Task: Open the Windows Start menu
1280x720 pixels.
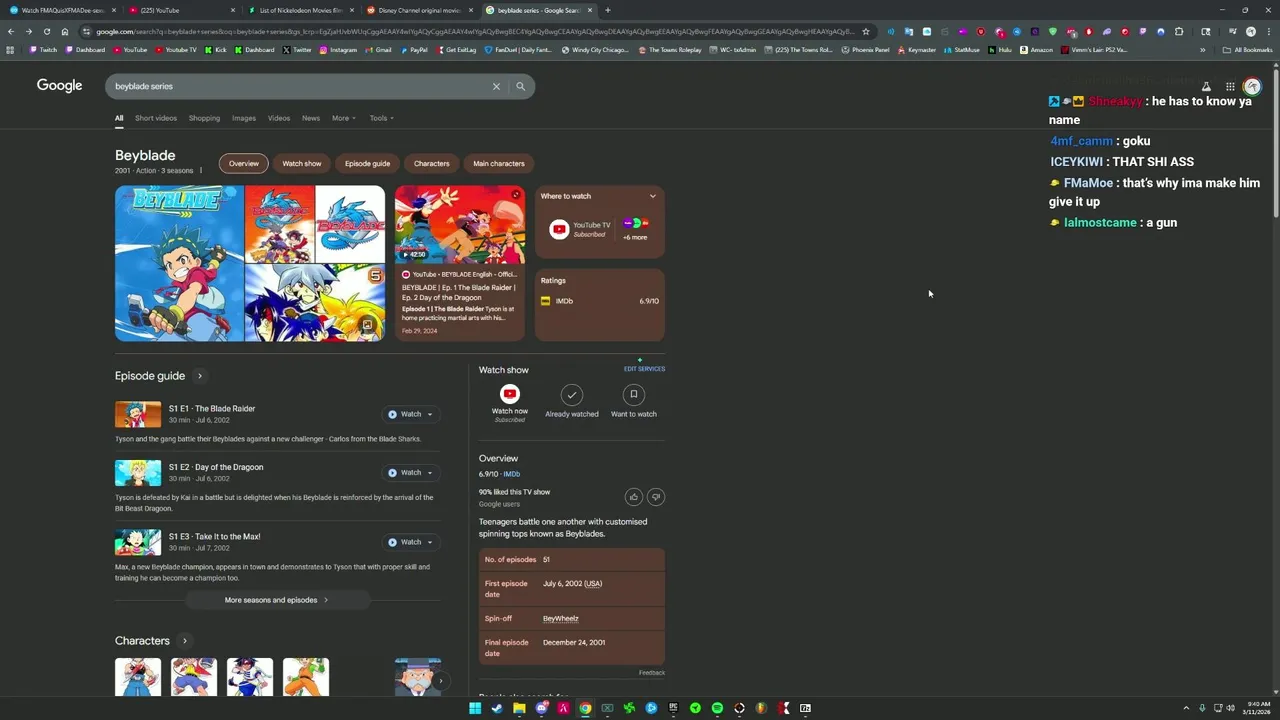Action: [x=475, y=708]
